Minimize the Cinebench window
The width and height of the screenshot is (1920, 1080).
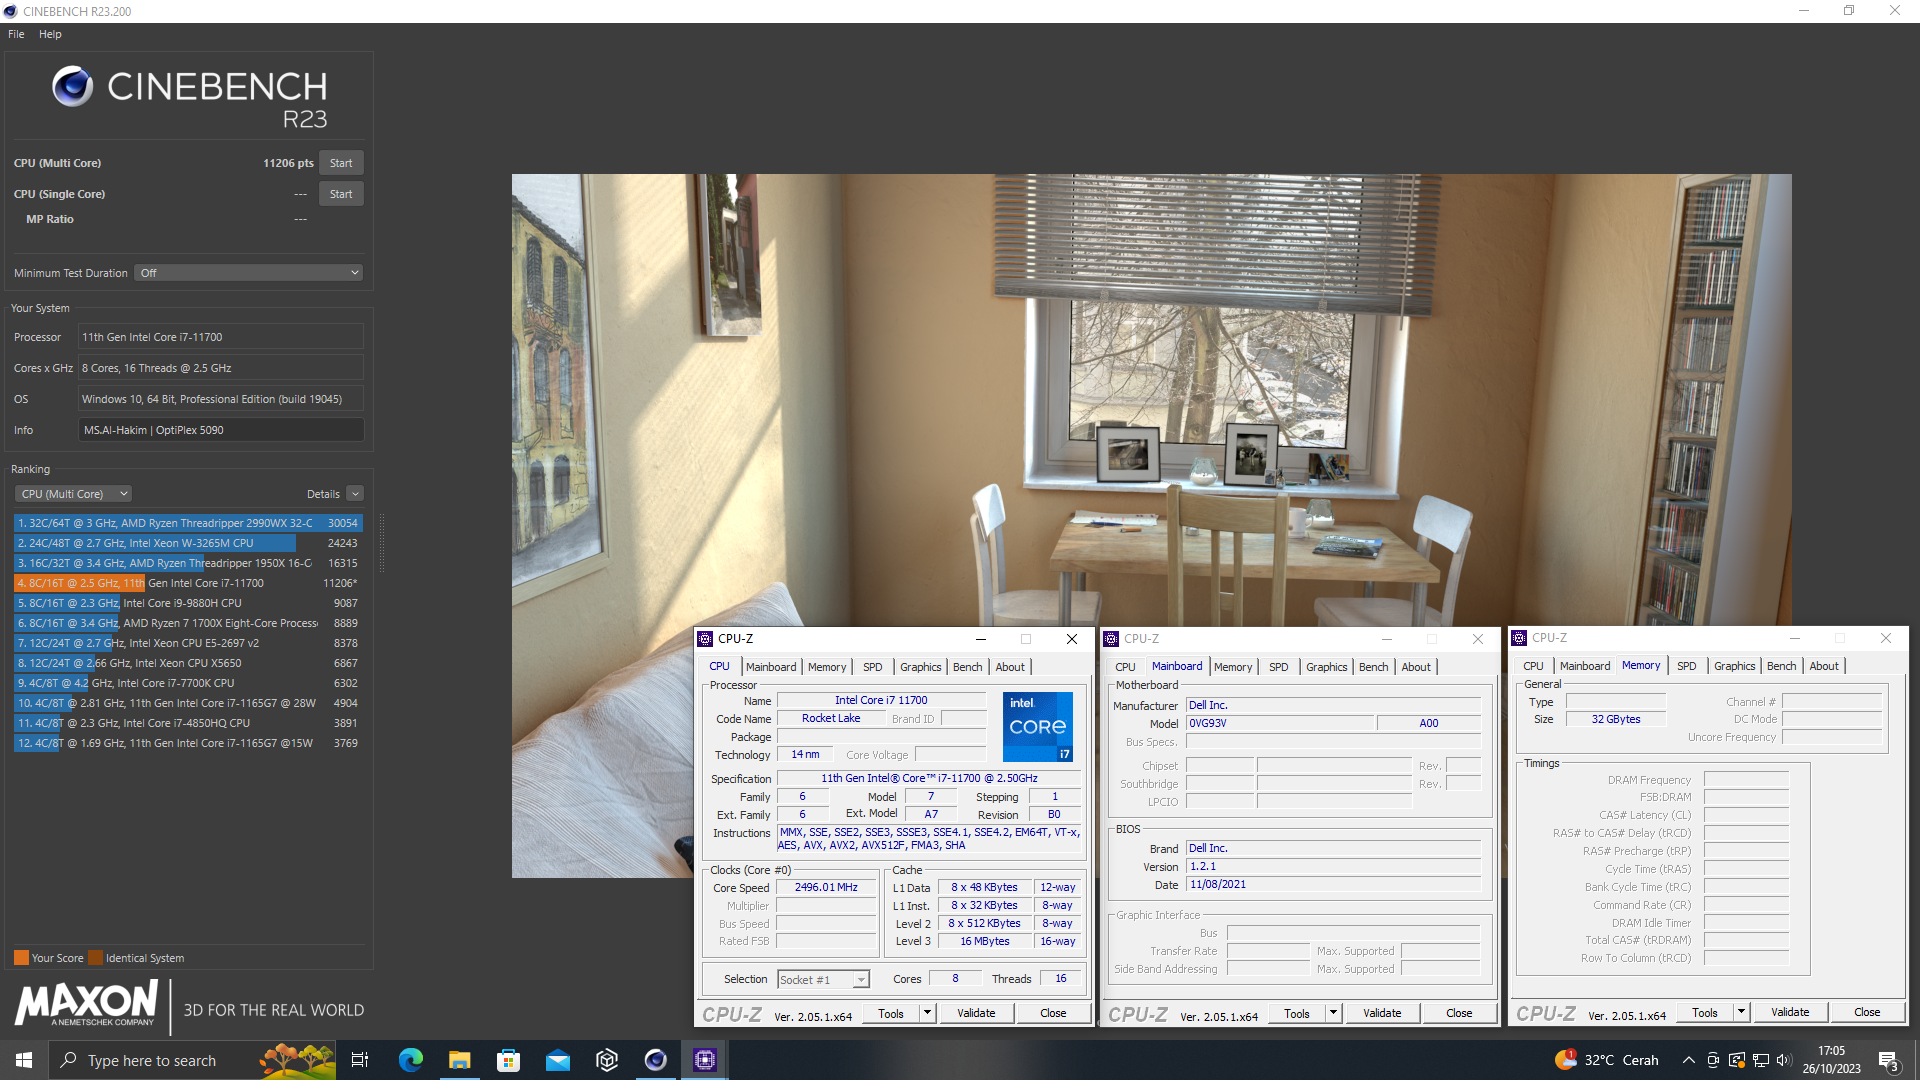[1804, 11]
